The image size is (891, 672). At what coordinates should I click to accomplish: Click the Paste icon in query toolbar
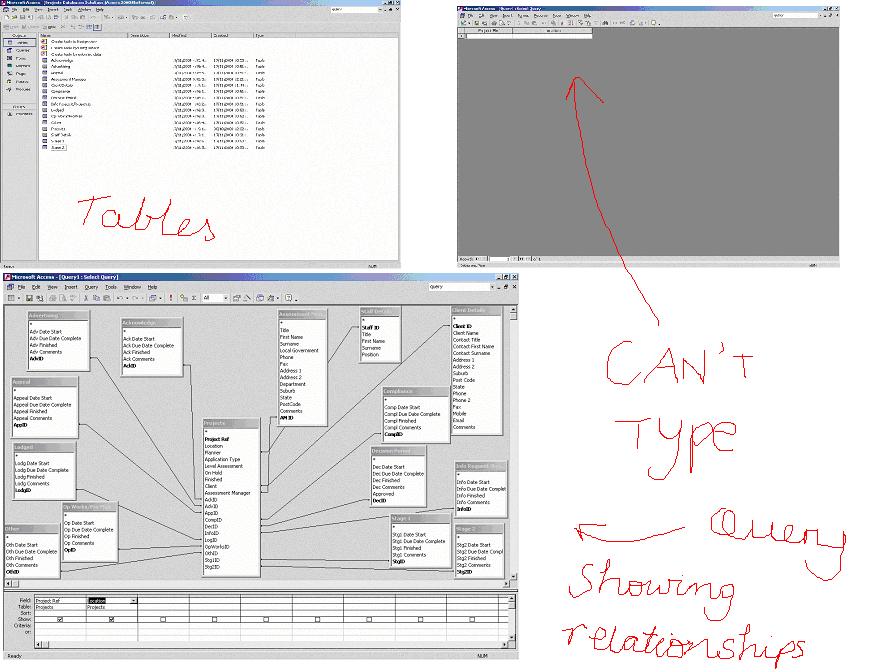pyautogui.click(x=106, y=298)
